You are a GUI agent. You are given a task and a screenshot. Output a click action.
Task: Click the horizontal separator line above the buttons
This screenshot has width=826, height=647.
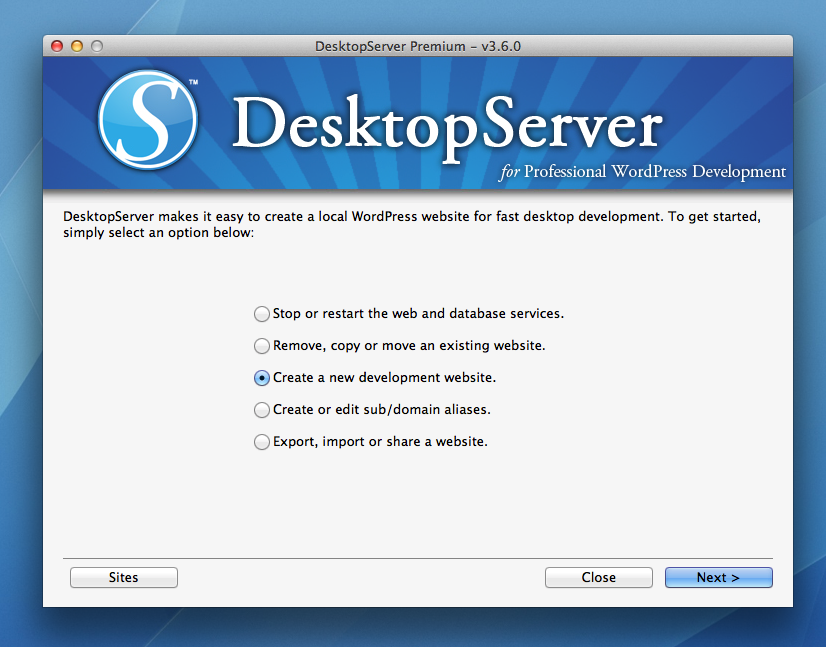click(x=417, y=558)
